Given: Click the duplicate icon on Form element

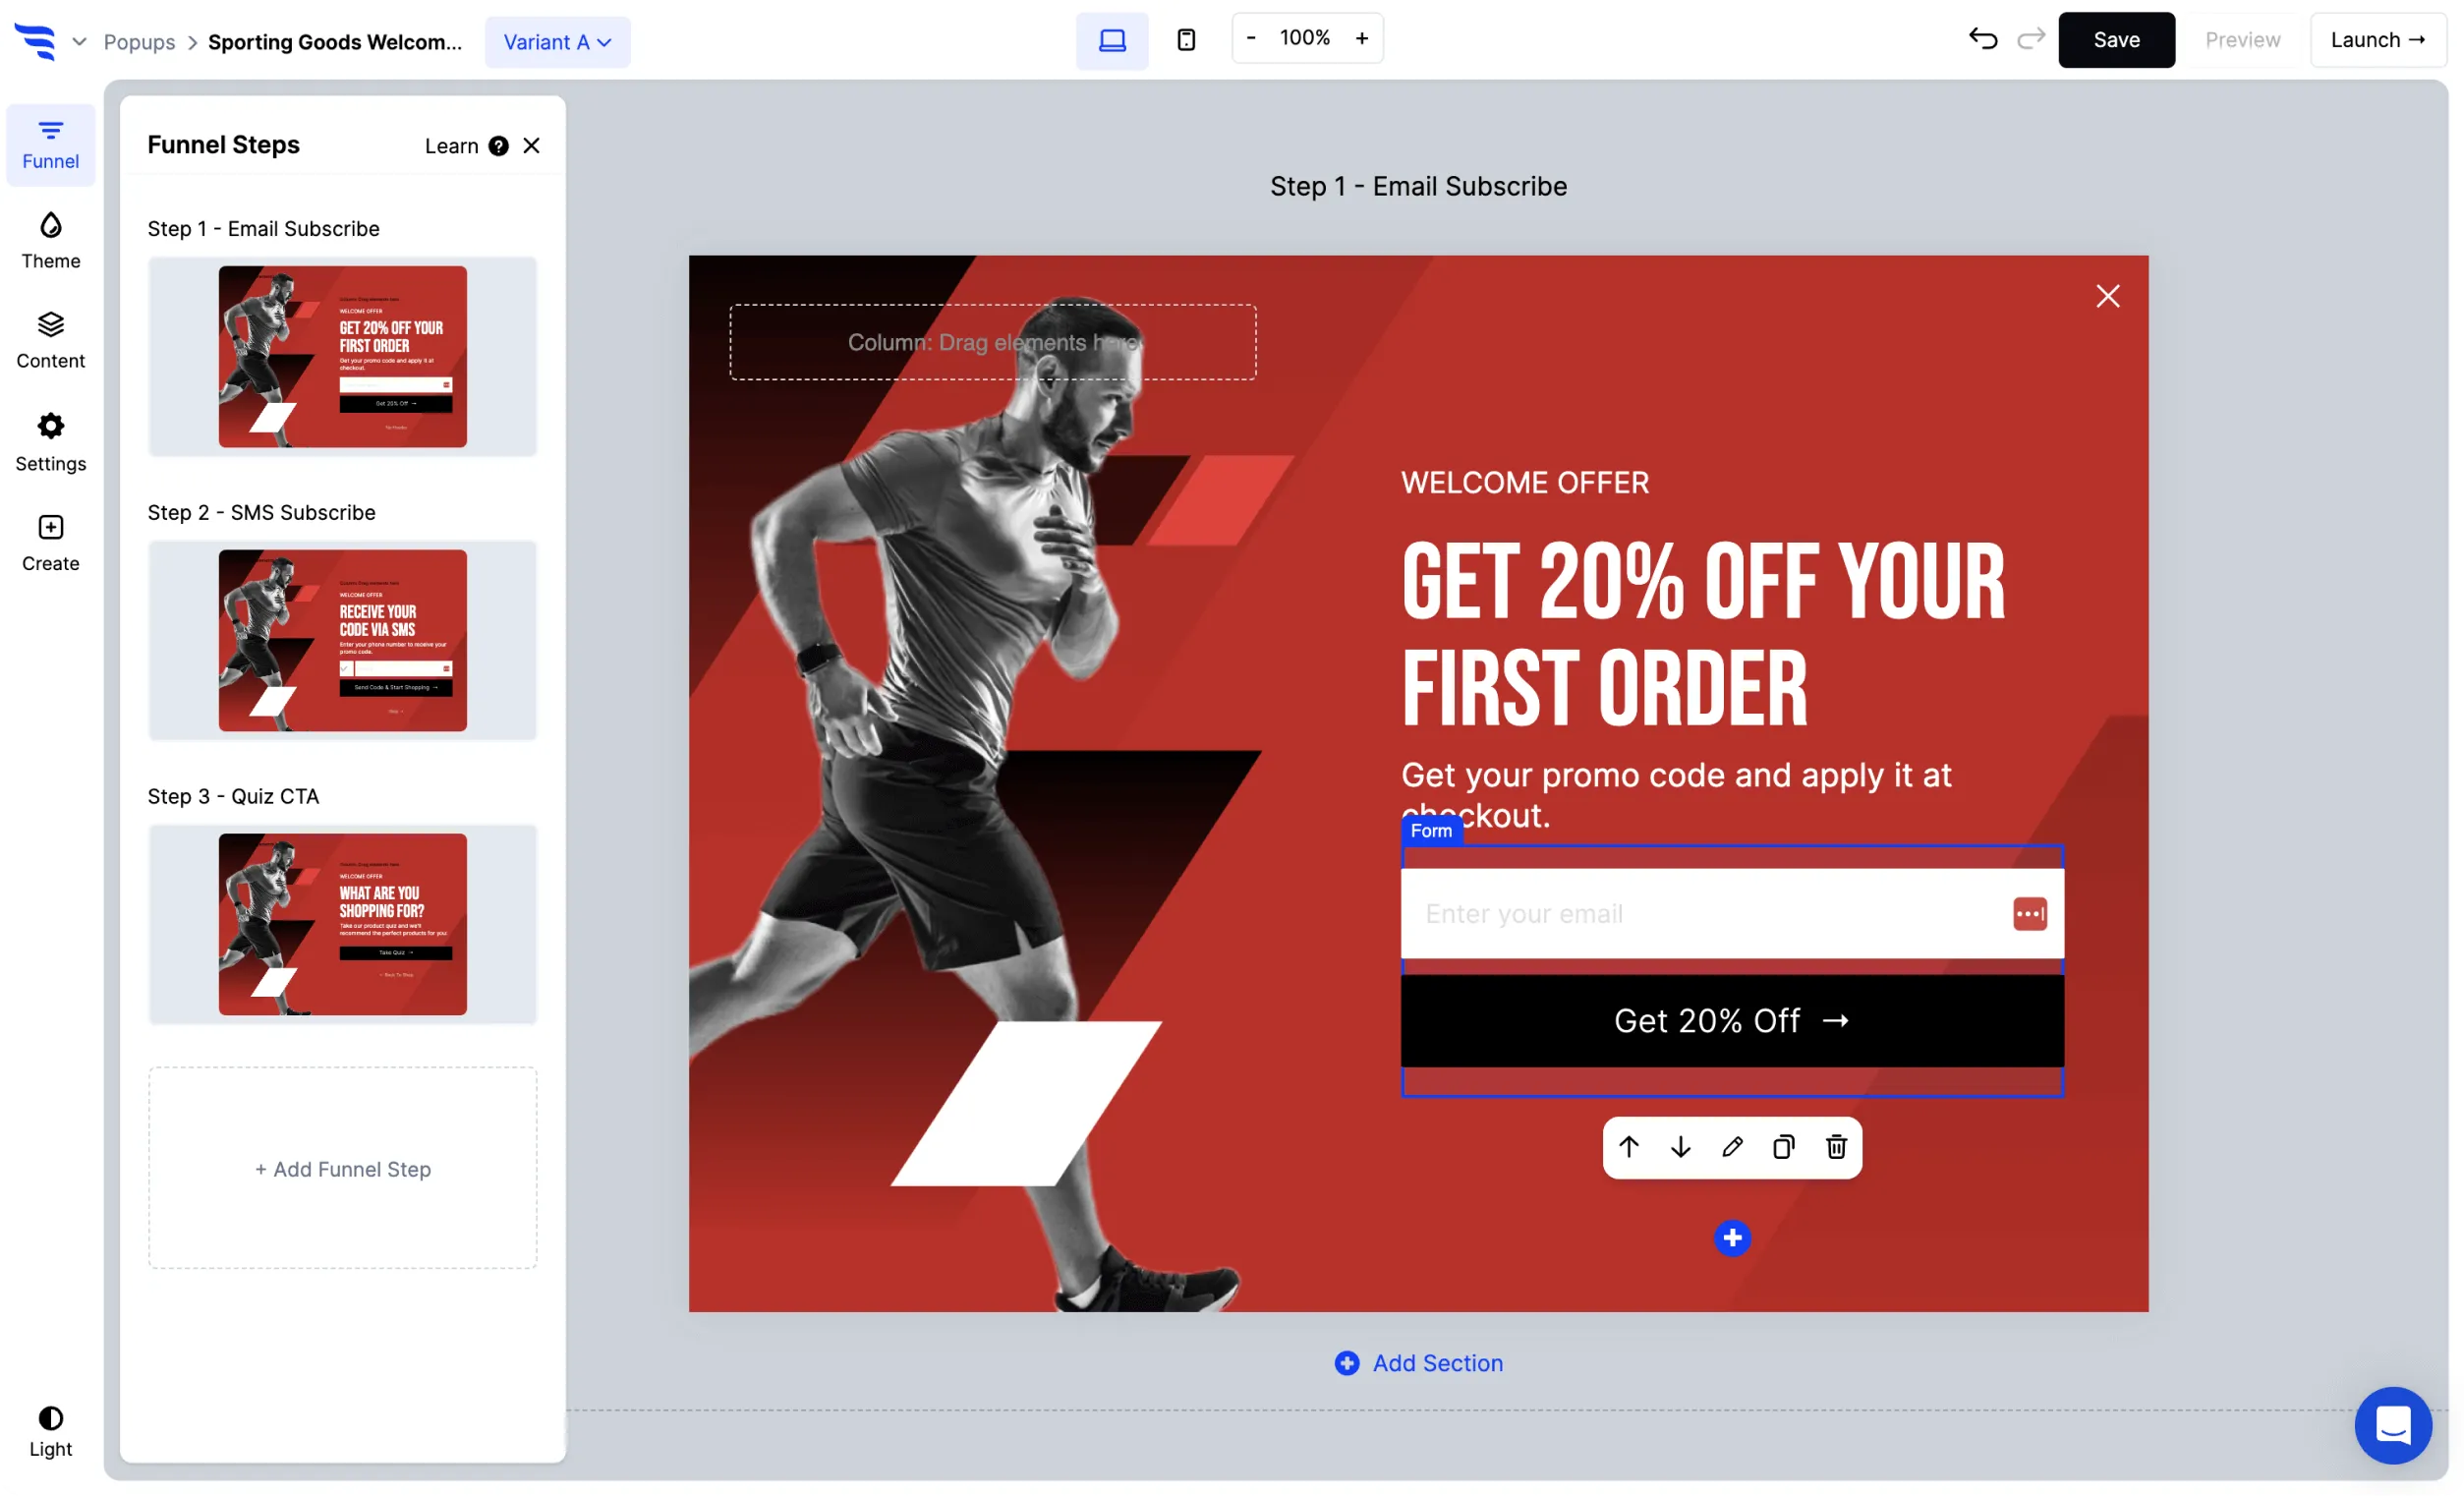Looking at the screenshot, I should 1785,1146.
